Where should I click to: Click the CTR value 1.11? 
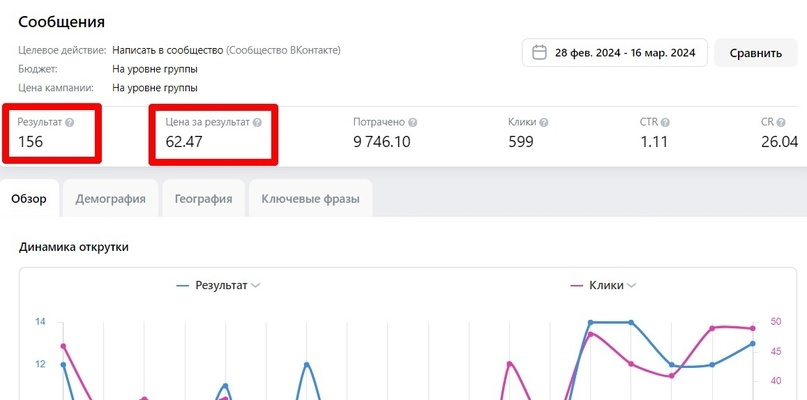click(x=654, y=142)
